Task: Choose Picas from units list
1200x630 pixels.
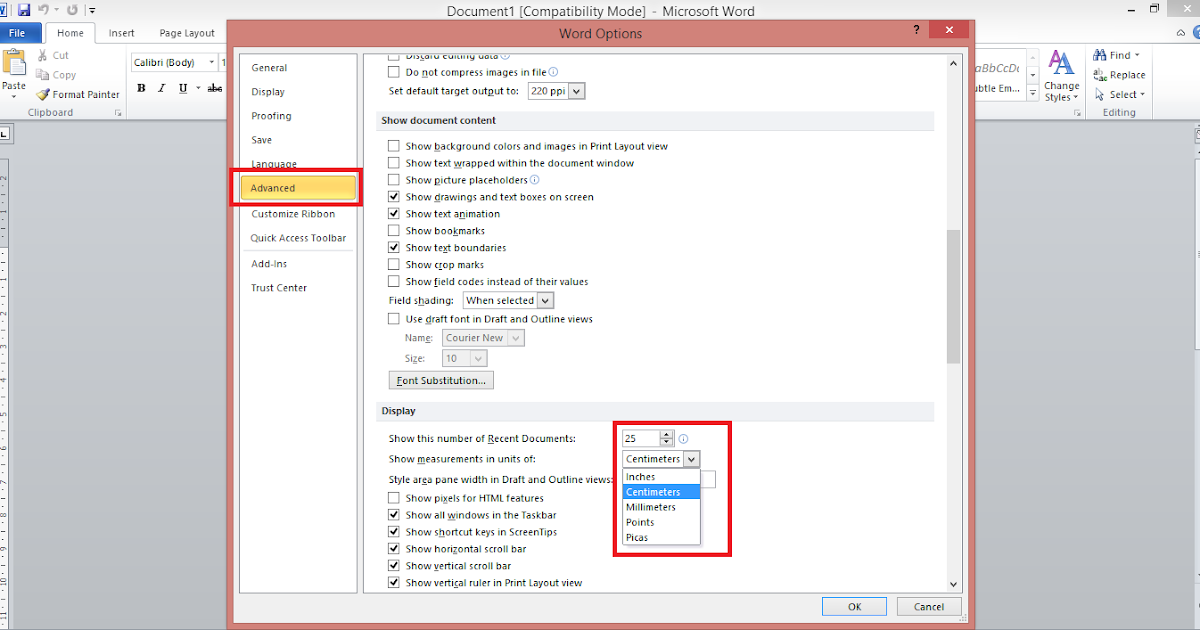Action: [661, 538]
